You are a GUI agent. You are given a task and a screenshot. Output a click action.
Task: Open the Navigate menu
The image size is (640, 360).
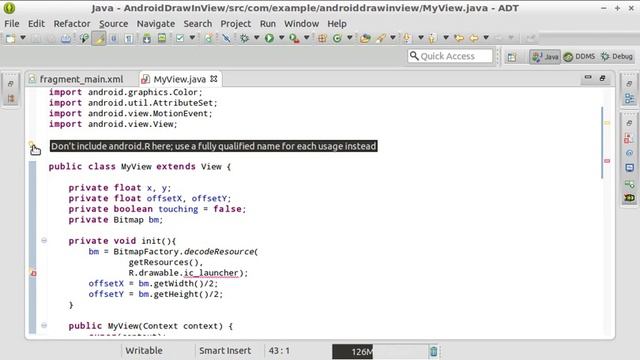pos(156,24)
